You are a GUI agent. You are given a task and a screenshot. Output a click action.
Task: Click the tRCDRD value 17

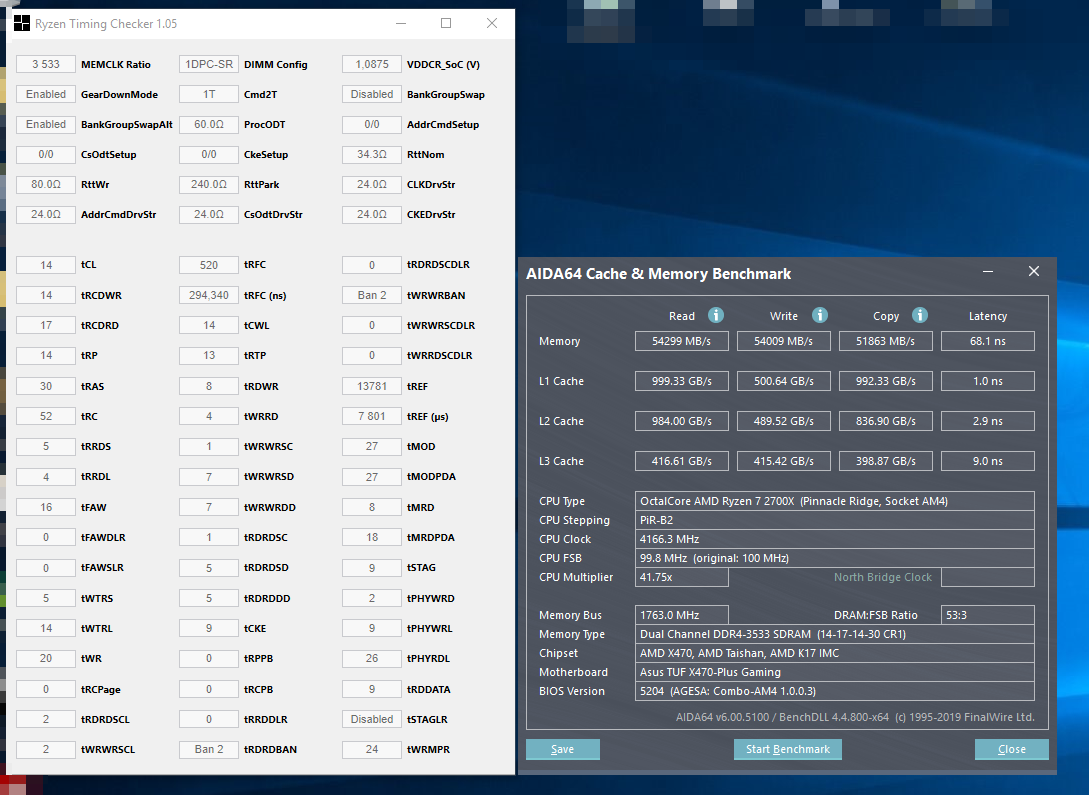click(x=46, y=325)
